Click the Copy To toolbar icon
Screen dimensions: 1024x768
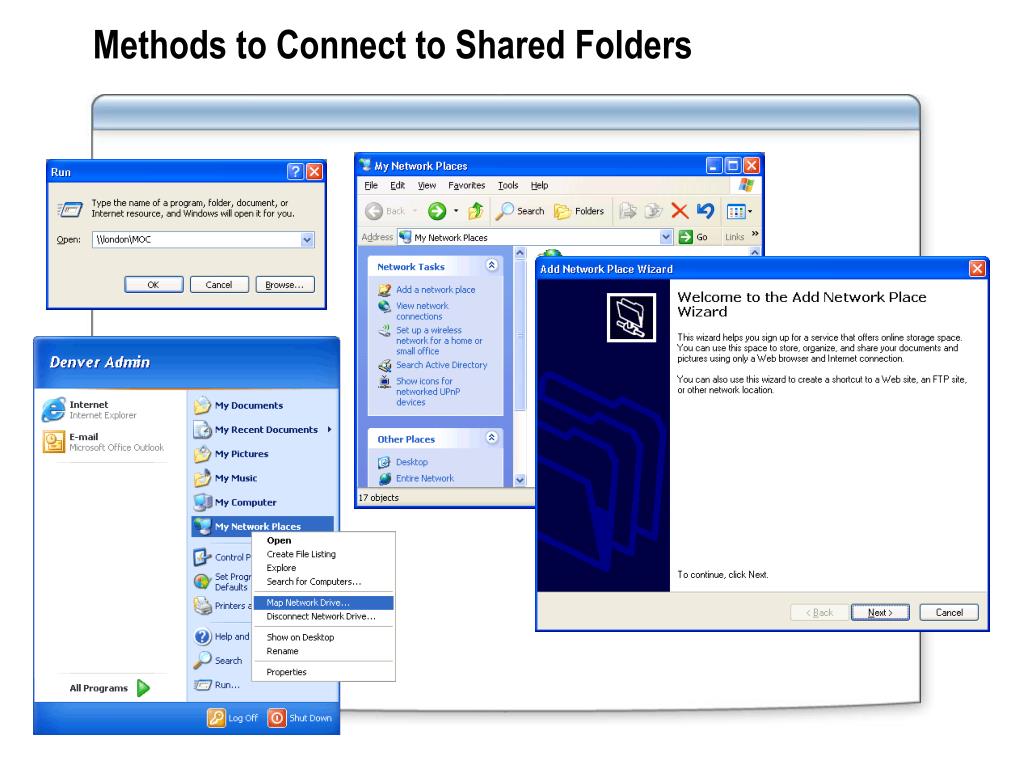pyautogui.click(x=653, y=210)
